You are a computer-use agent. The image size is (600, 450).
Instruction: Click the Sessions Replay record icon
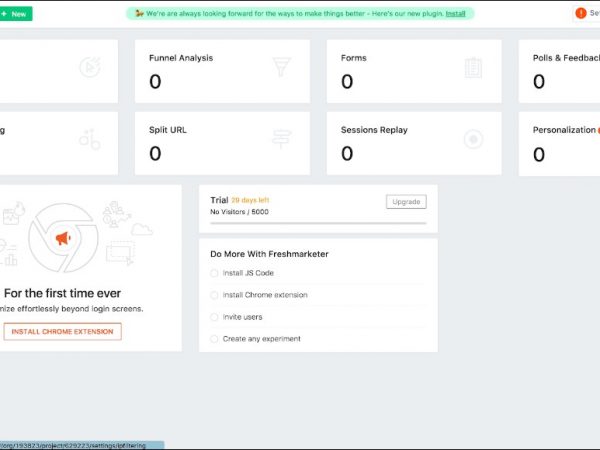pyautogui.click(x=473, y=139)
